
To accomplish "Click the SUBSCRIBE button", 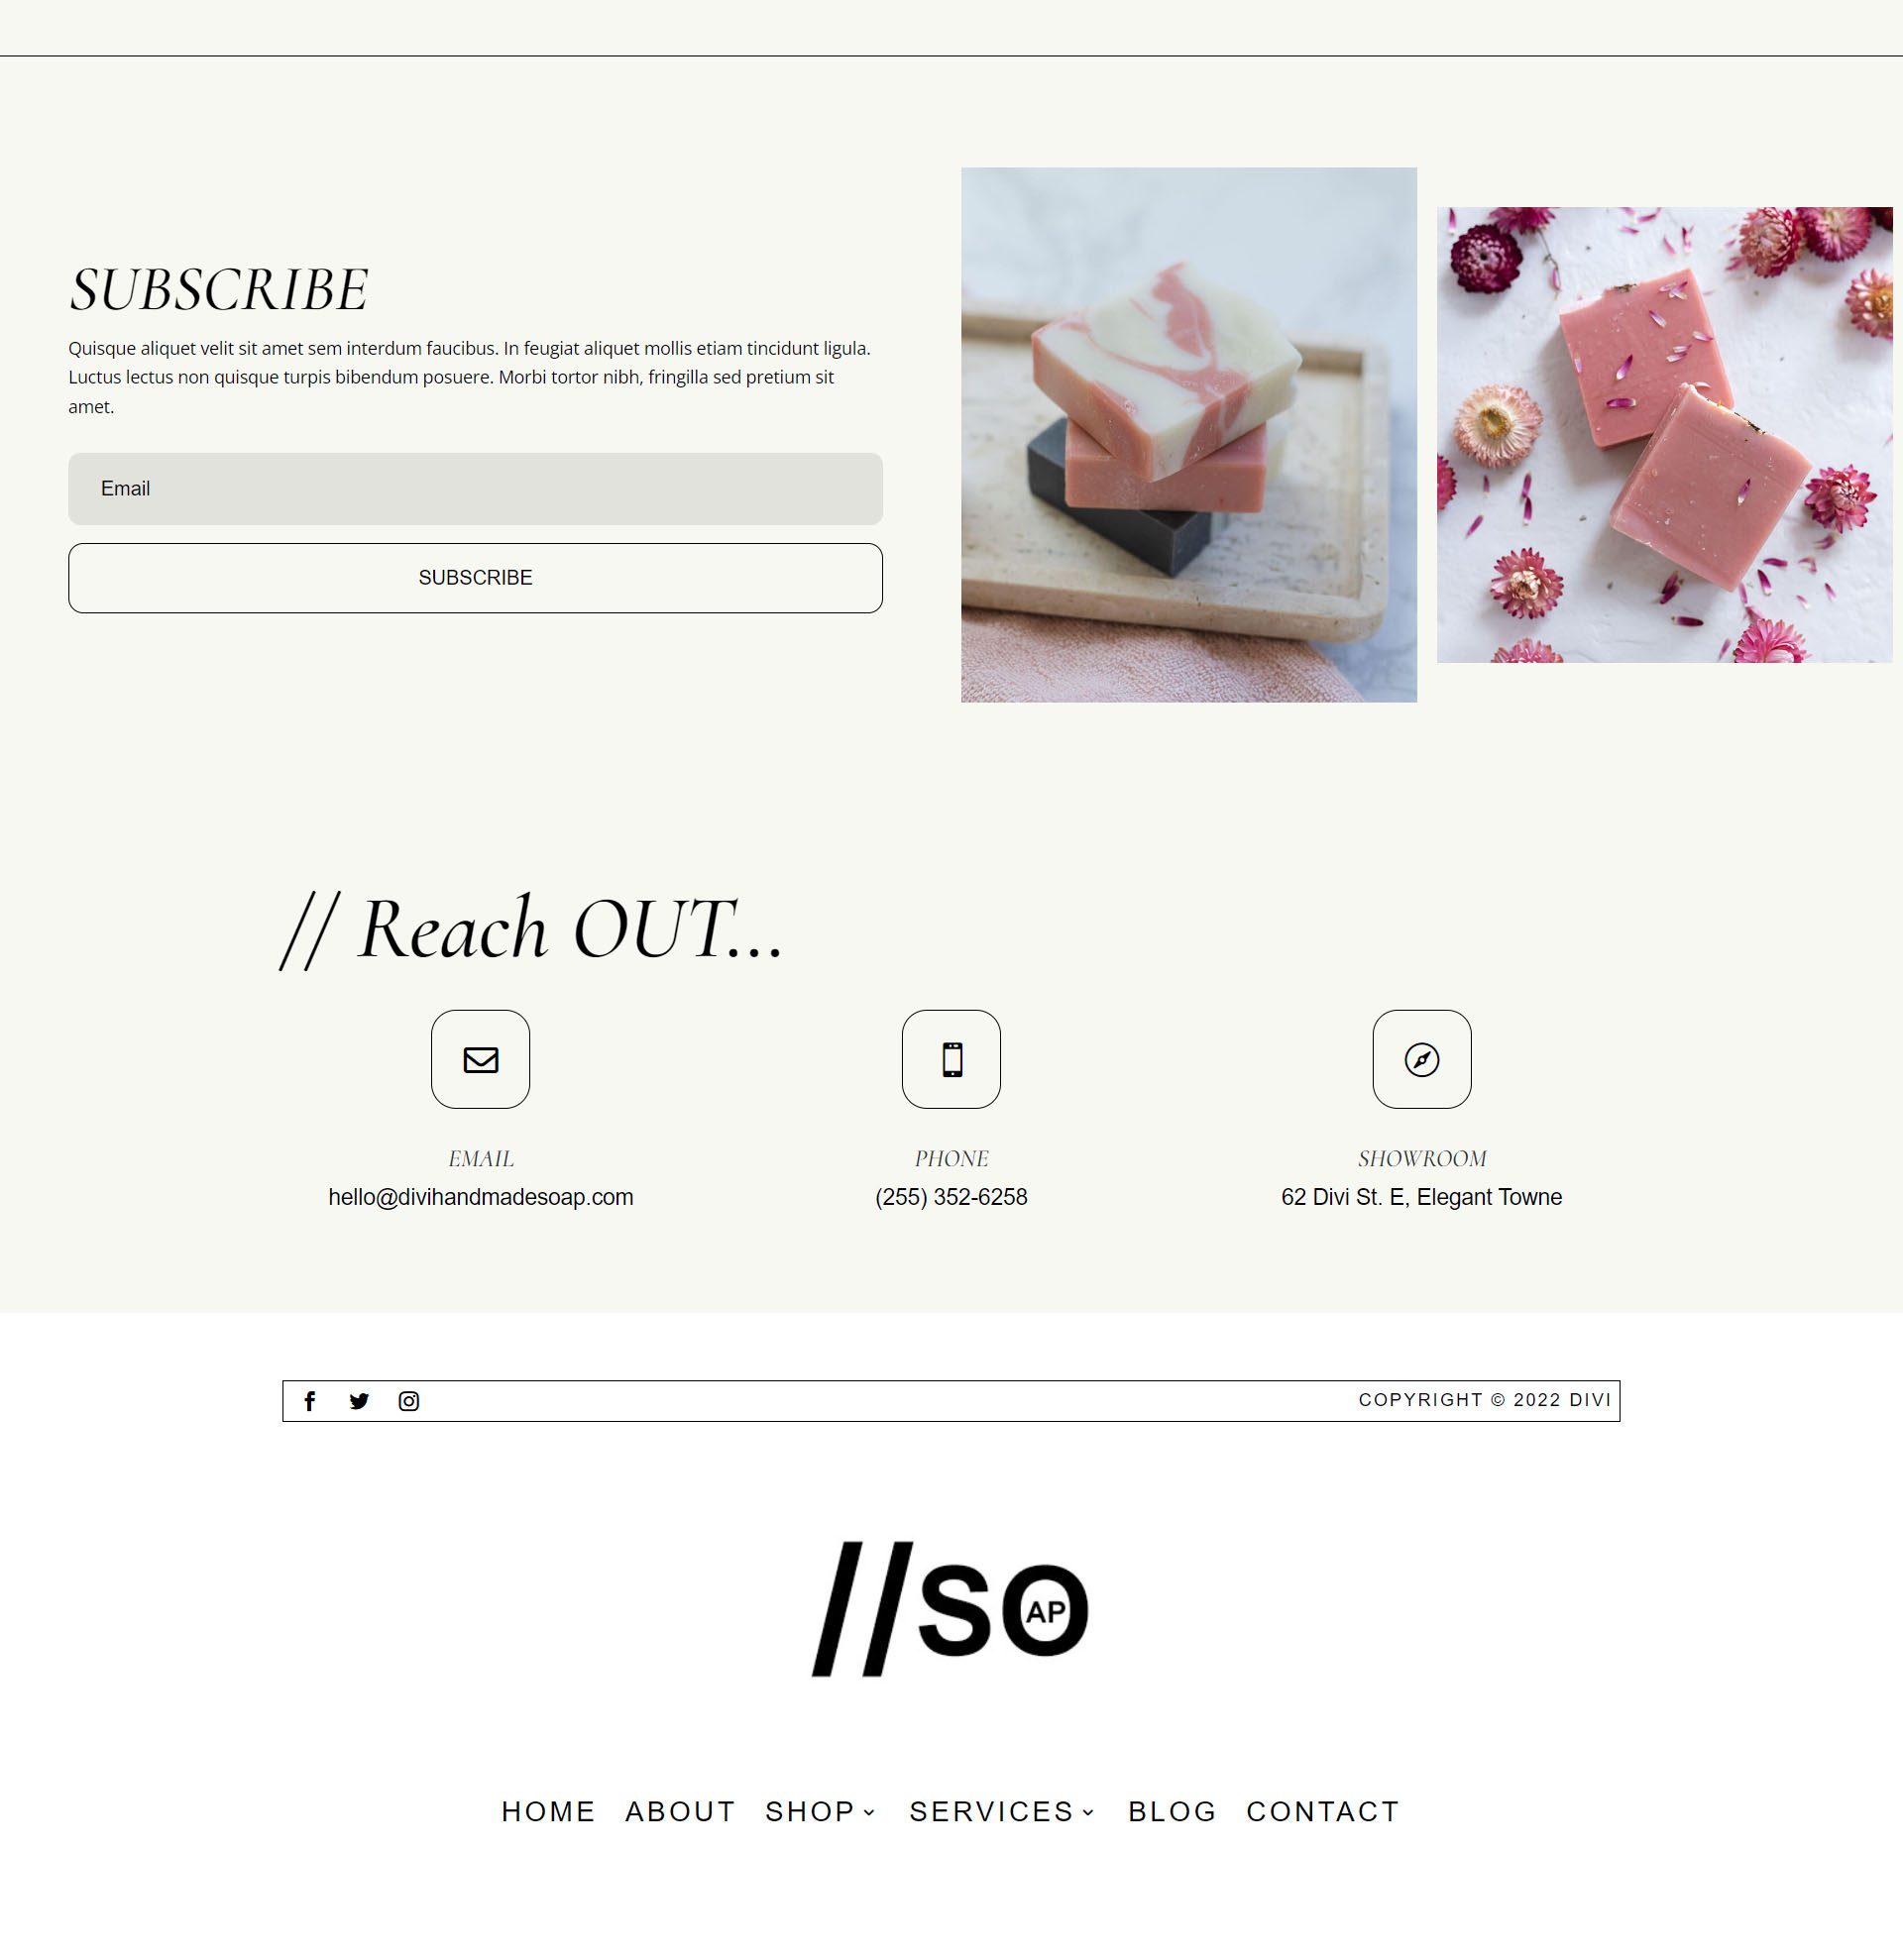I will [x=475, y=576].
